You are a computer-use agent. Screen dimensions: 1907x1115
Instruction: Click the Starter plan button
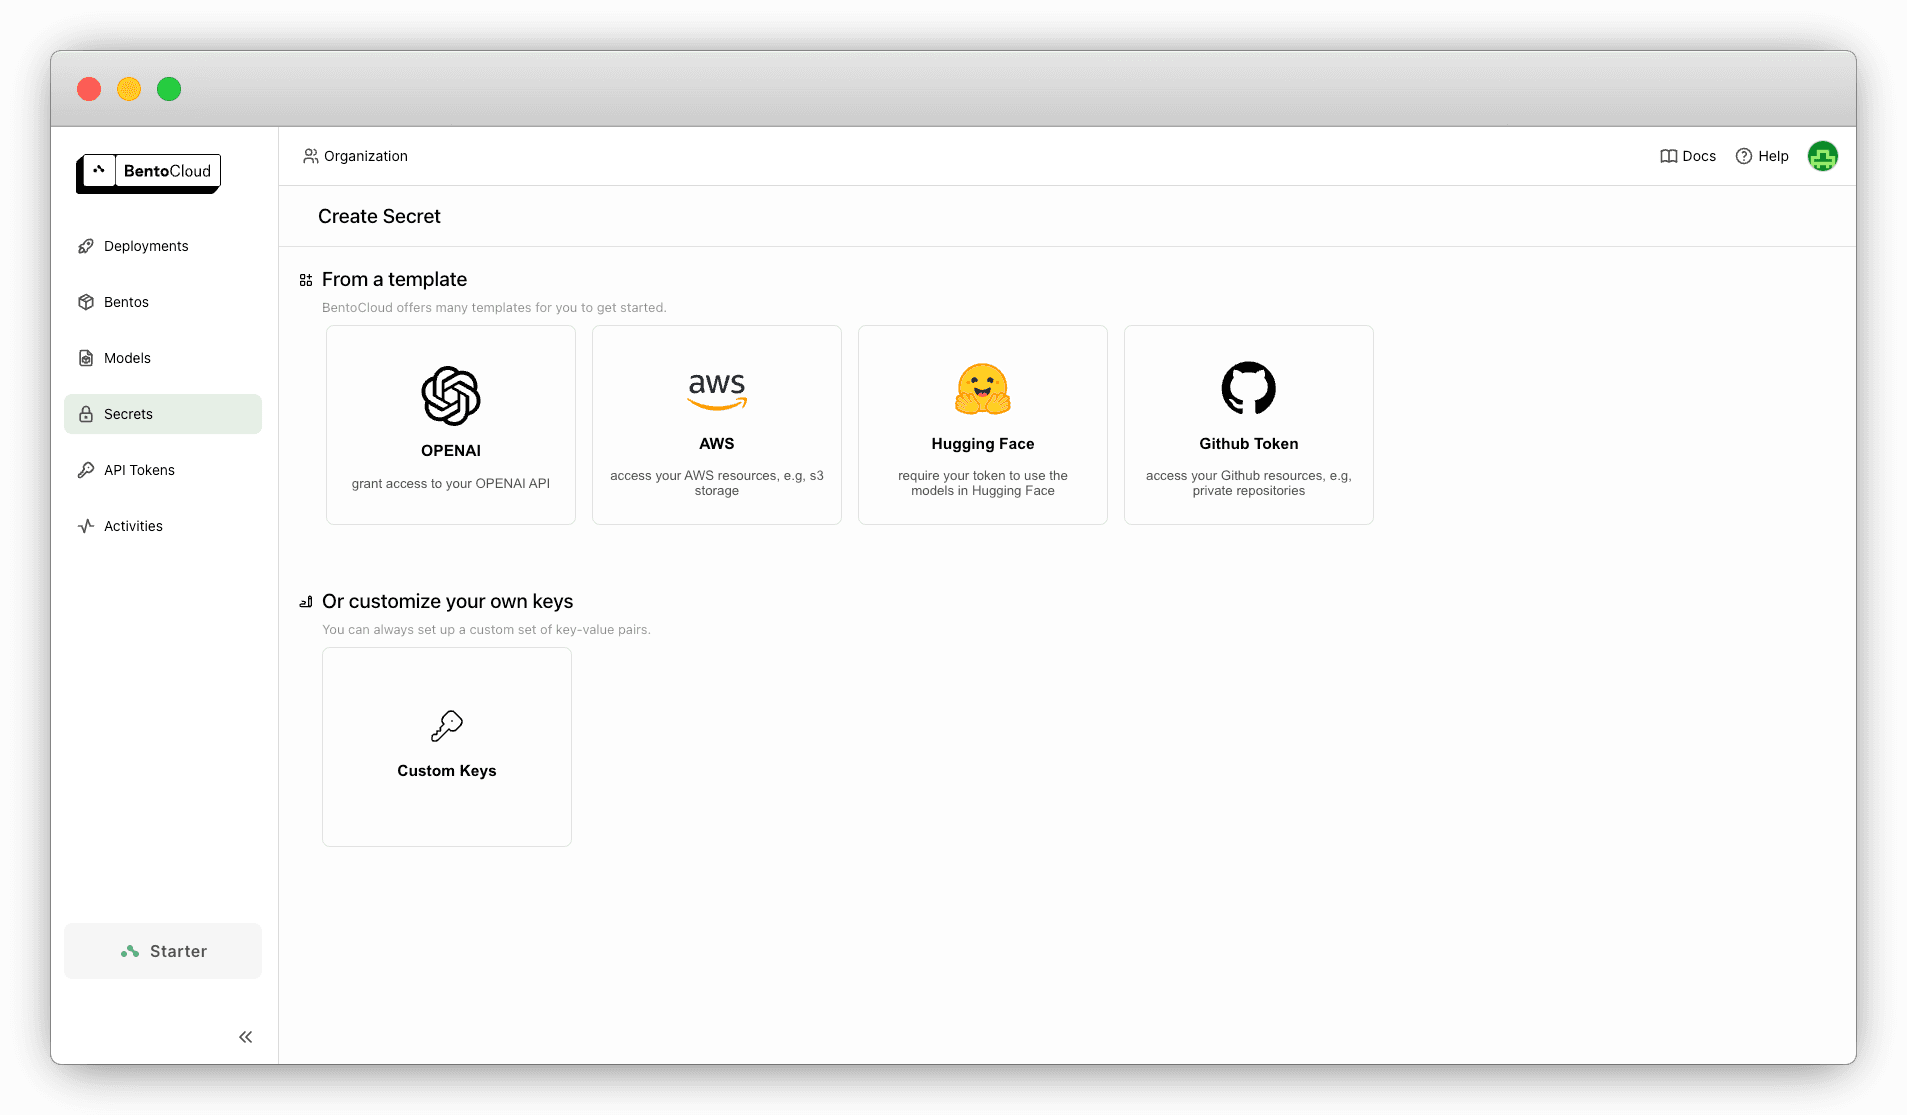(163, 951)
